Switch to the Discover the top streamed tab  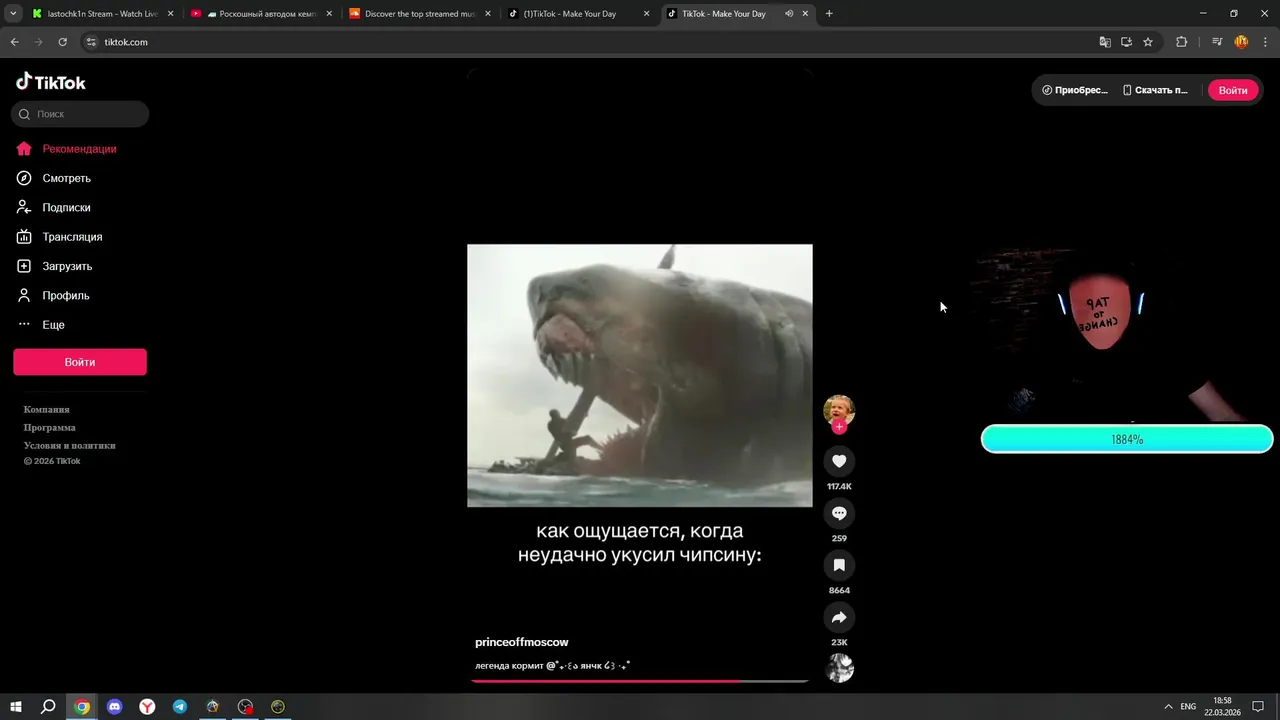click(x=420, y=14)
